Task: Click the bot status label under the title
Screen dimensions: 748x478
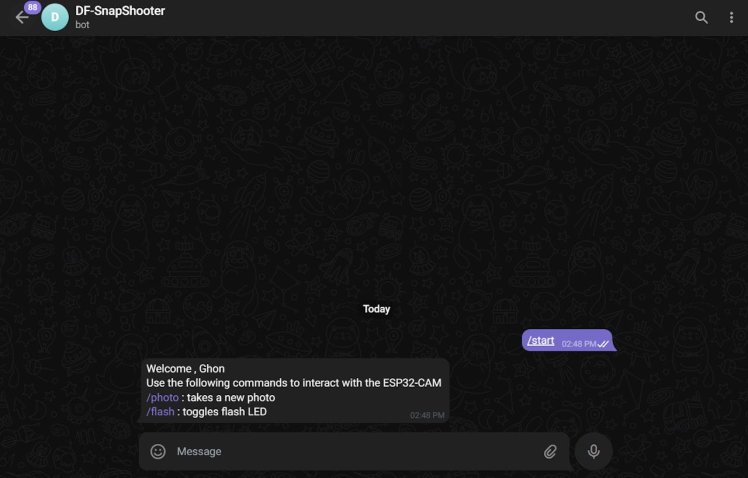Action: tap(82, 25)
